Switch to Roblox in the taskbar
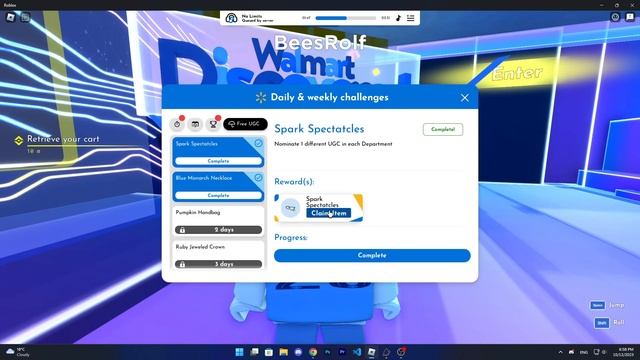Screen dimensions: 640x360 tap(372, 352)
